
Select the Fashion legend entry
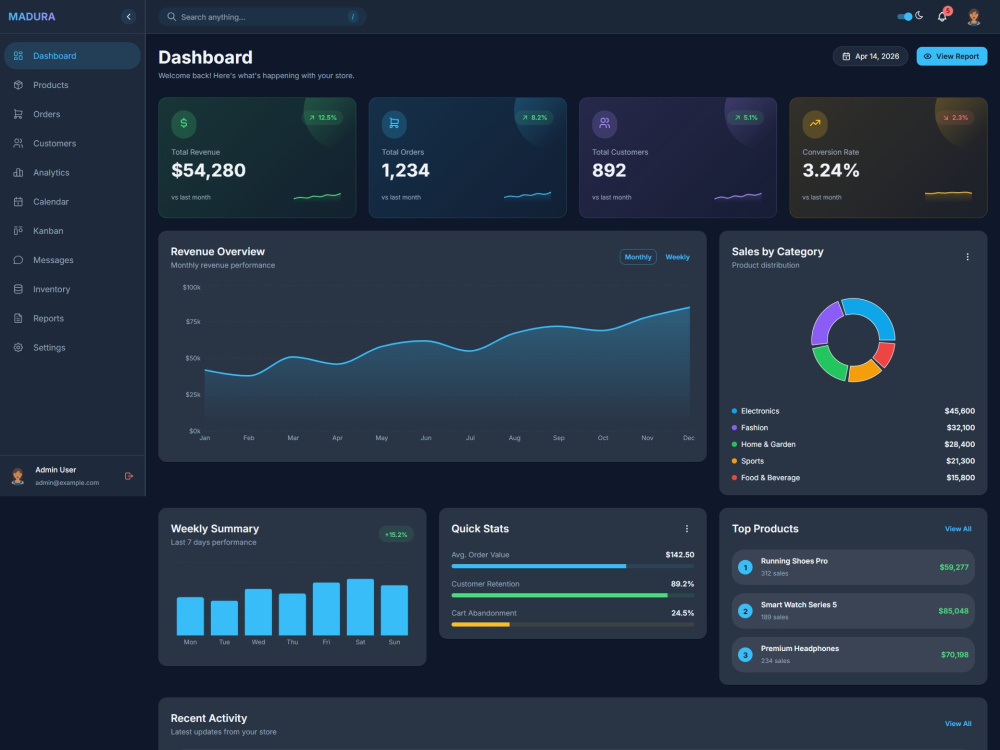click(x=853, y=428)
